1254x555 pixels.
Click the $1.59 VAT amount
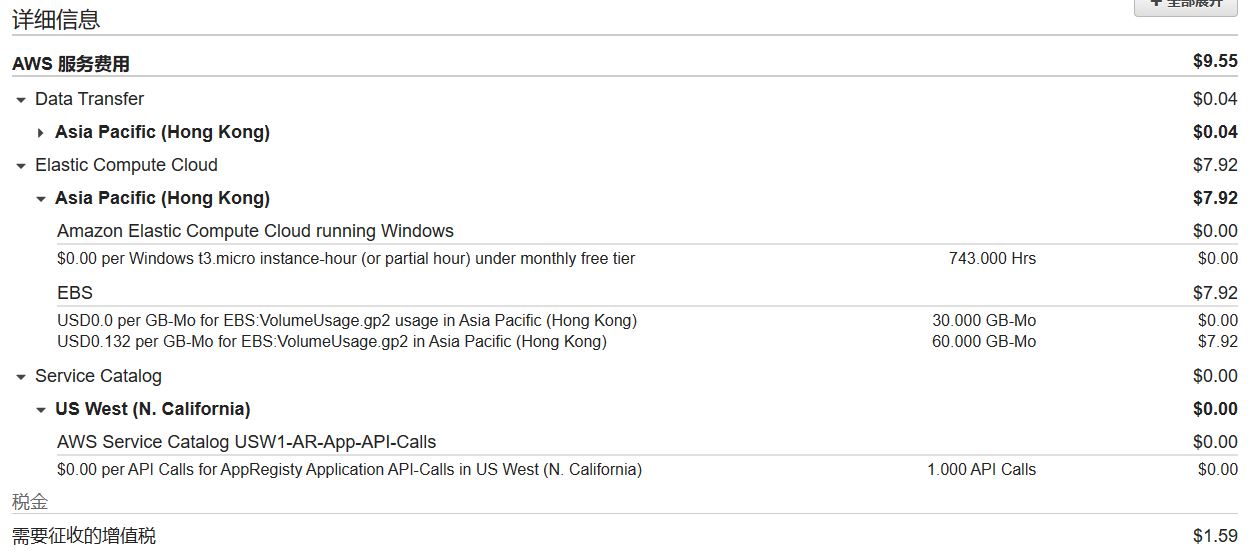coord(1215,536)
